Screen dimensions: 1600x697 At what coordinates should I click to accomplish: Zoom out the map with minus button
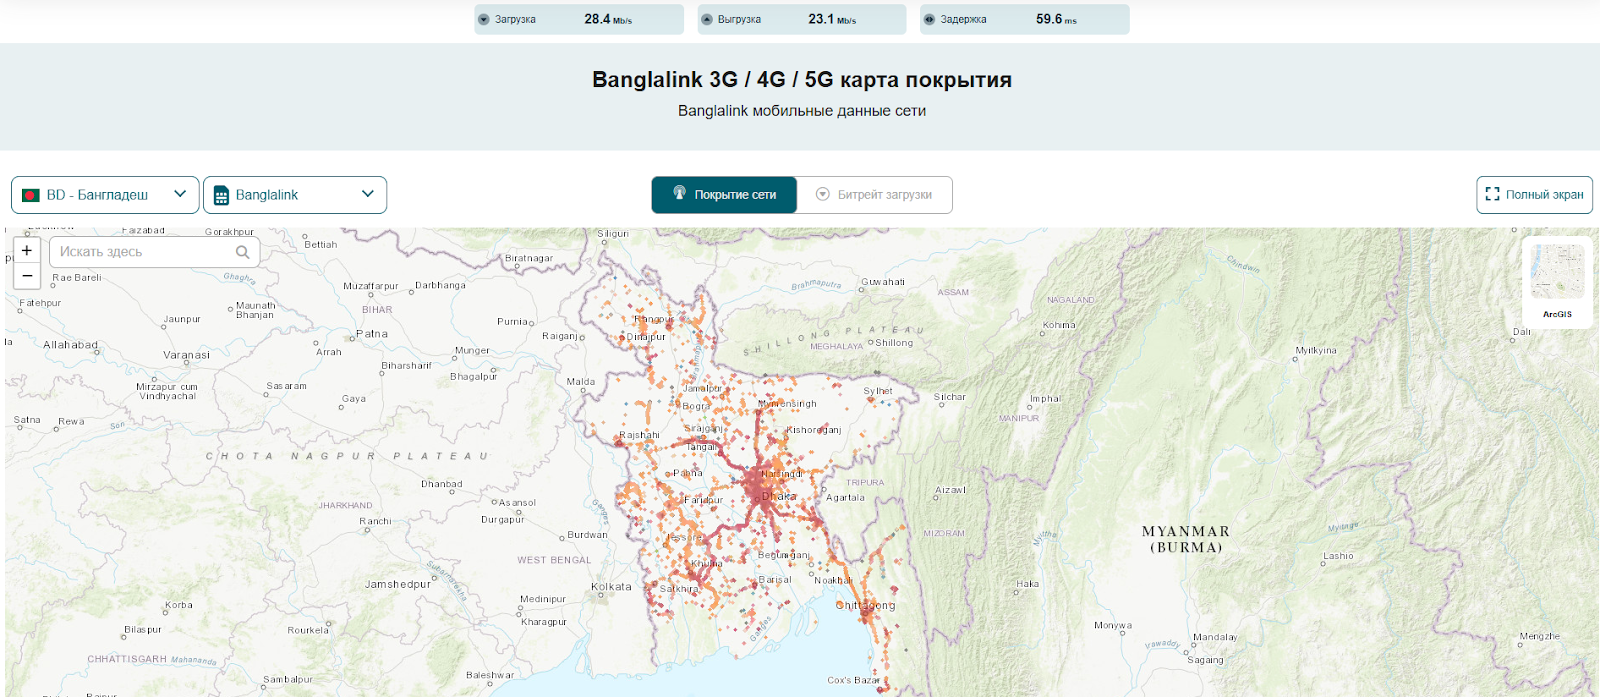pos(27,276)
